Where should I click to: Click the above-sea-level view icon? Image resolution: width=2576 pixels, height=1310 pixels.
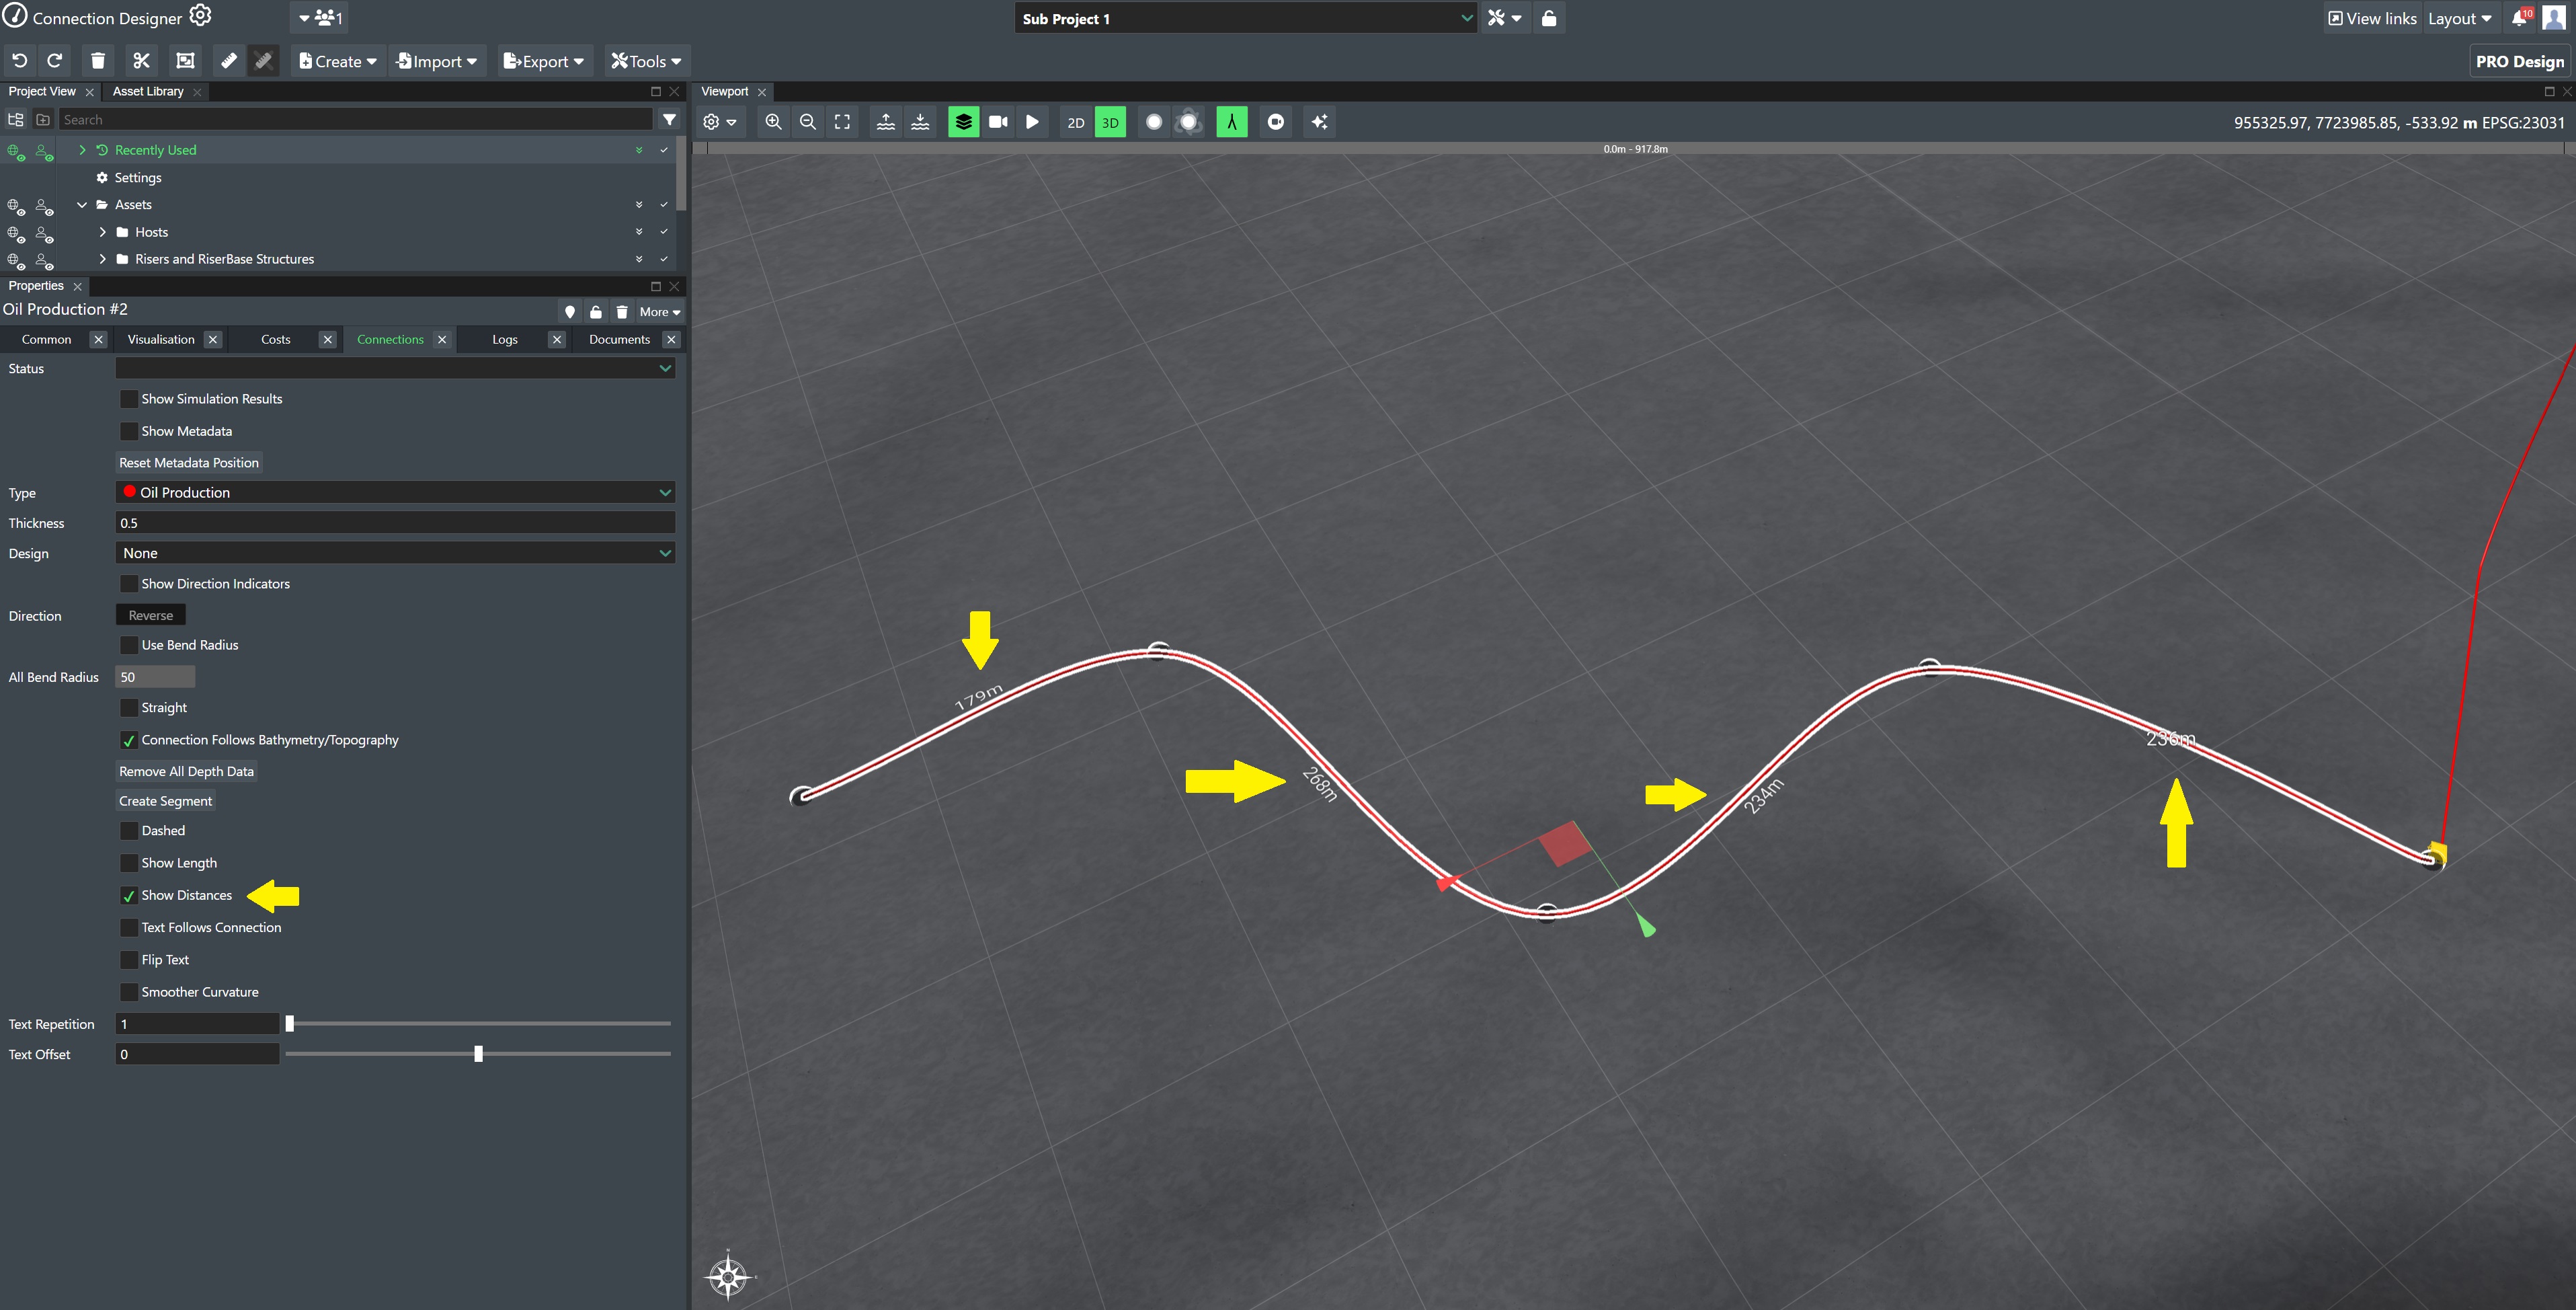click(x=886, y=122)
